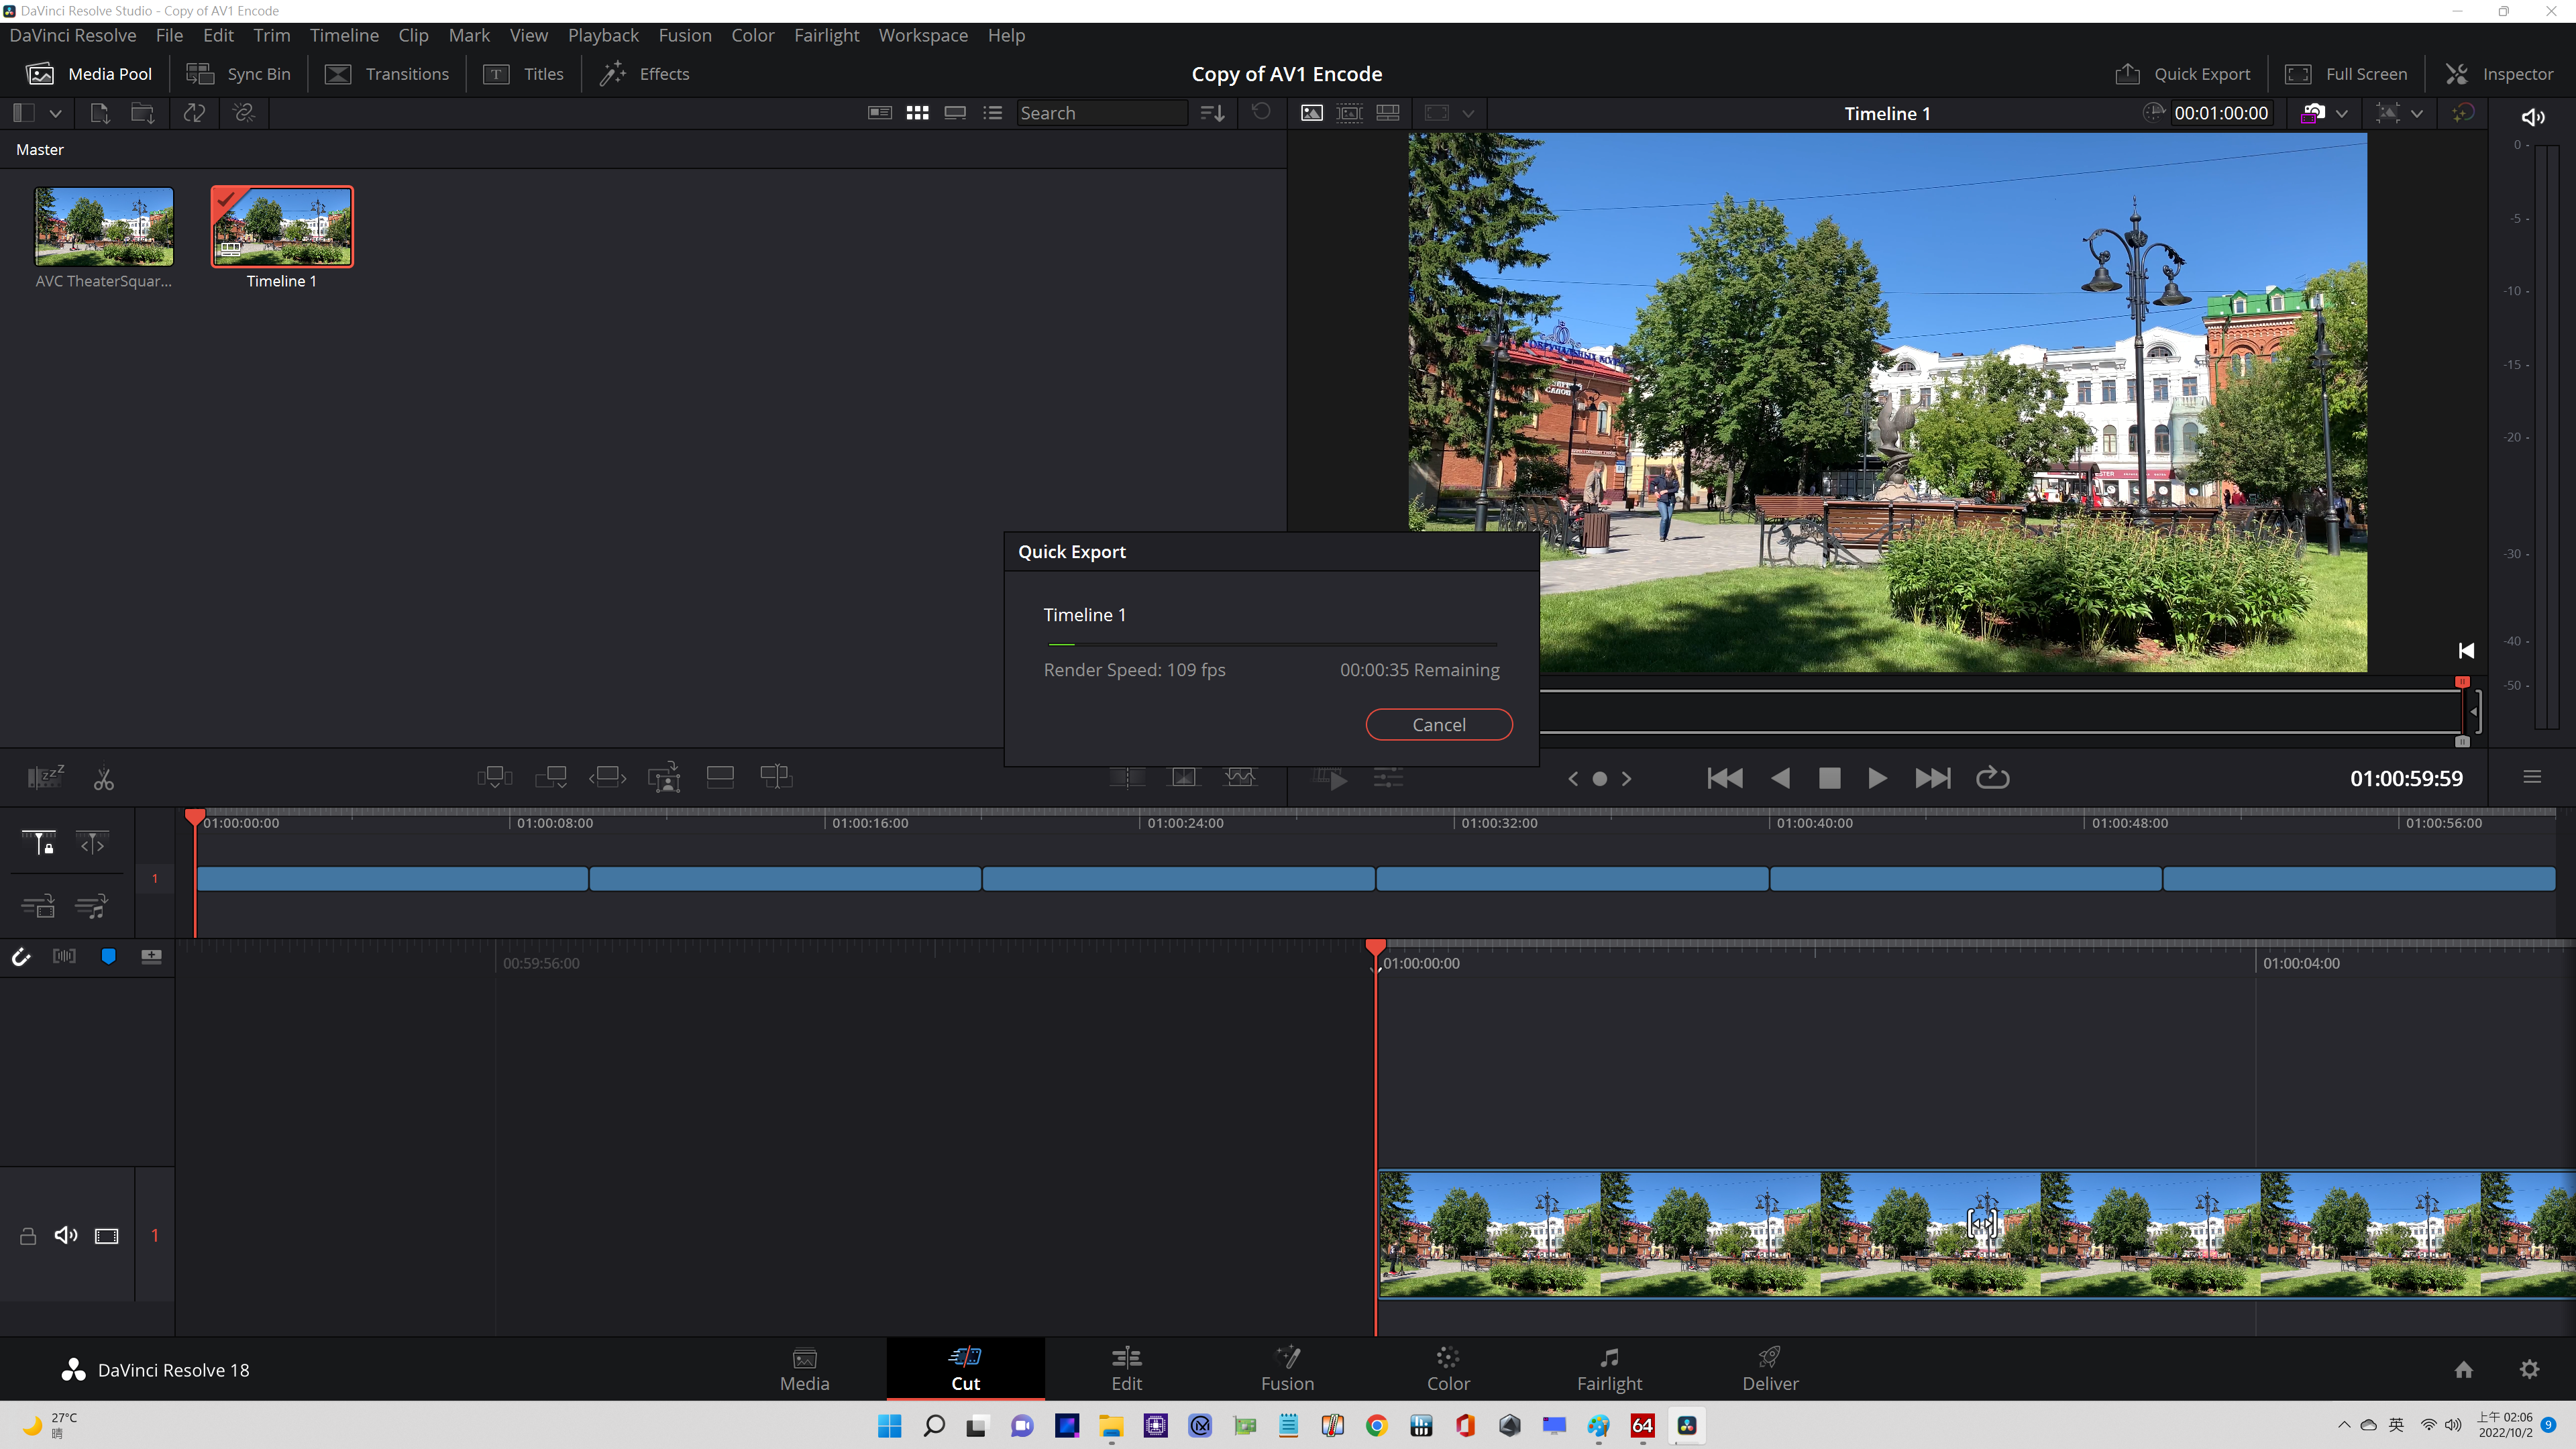The width and height of the screenshot is (2576, 1449).
Task: Open the timeline options menu
Action: tap(2532, 777)
